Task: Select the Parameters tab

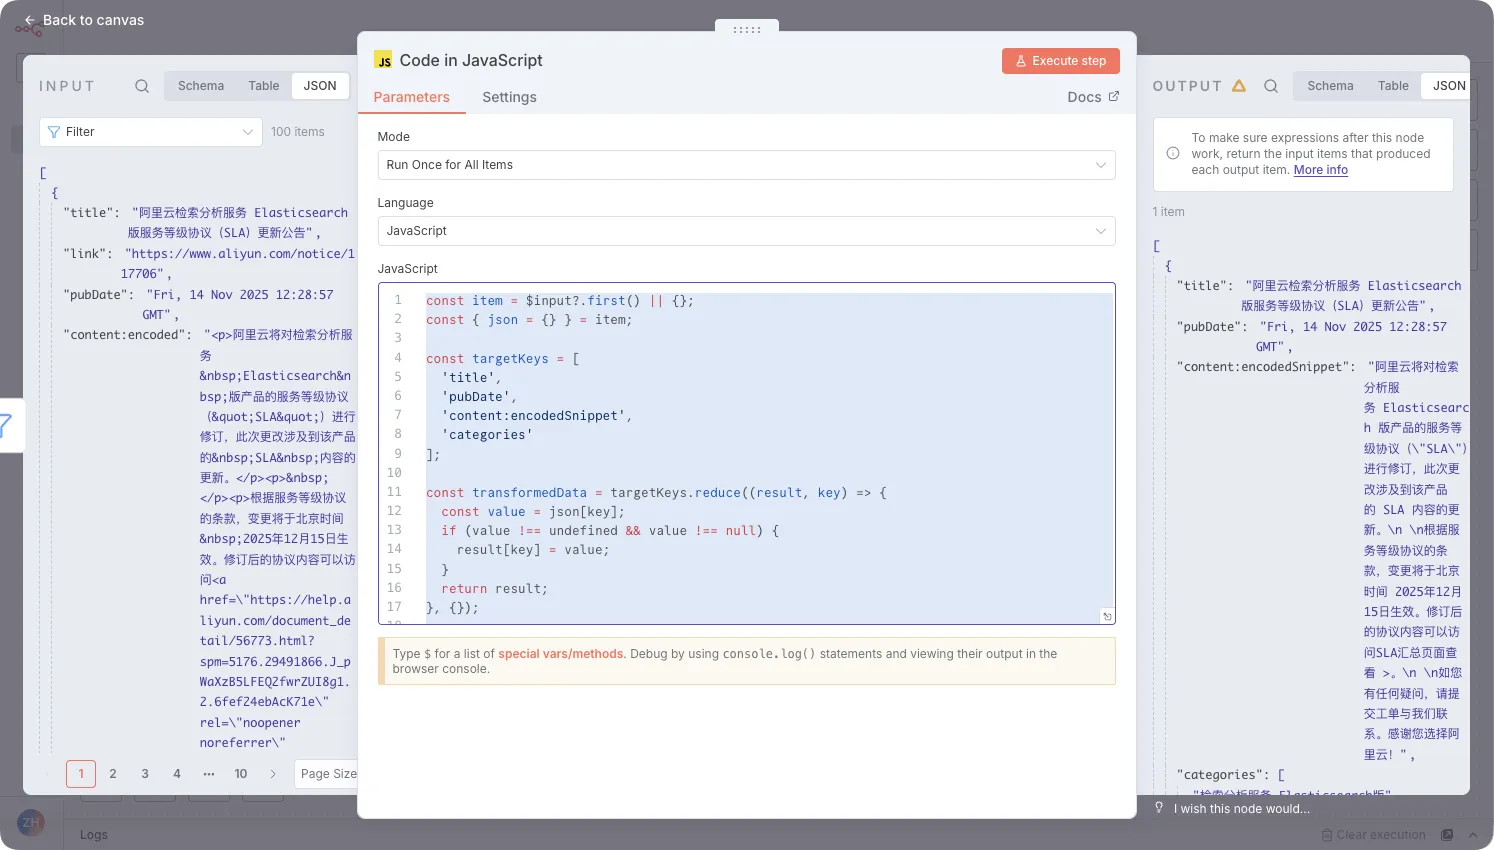Action: [411, 97]
